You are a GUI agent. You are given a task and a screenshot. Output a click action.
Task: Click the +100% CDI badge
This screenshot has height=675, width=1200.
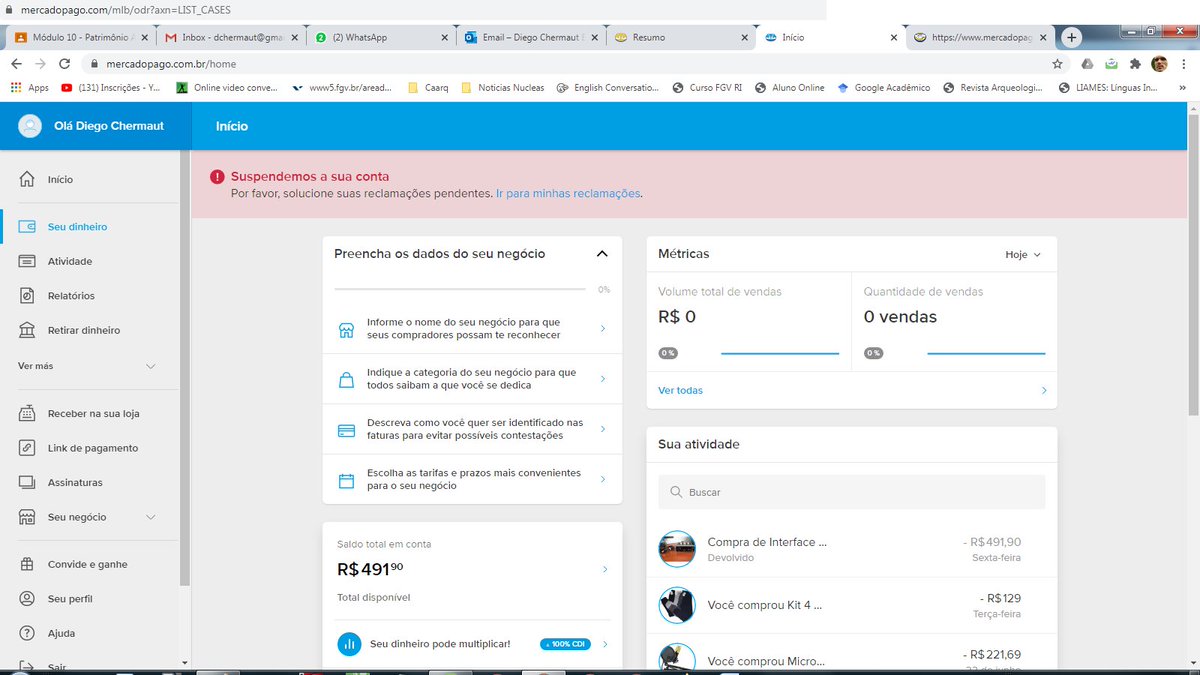[565, 644]
